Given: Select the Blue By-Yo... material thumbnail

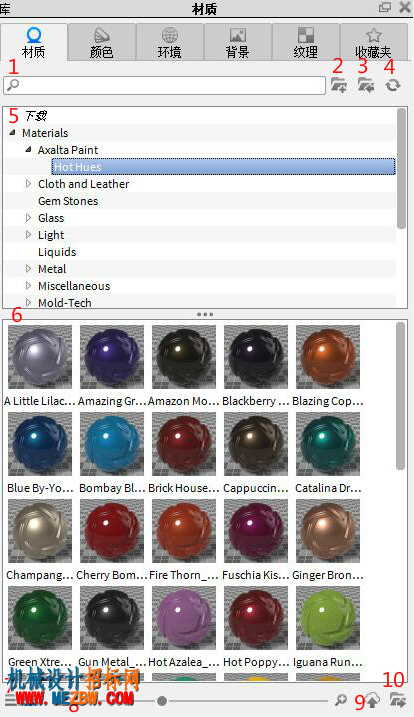Looking at the screenshot, I should [40, 444].
